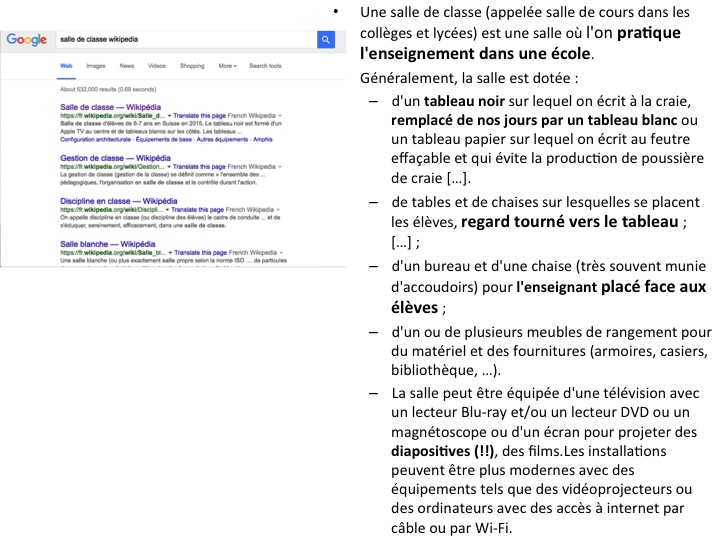Open result 'Salle blanche — Wikipédia'
This screenshot has width=720, height=540.
coord(107,244)
